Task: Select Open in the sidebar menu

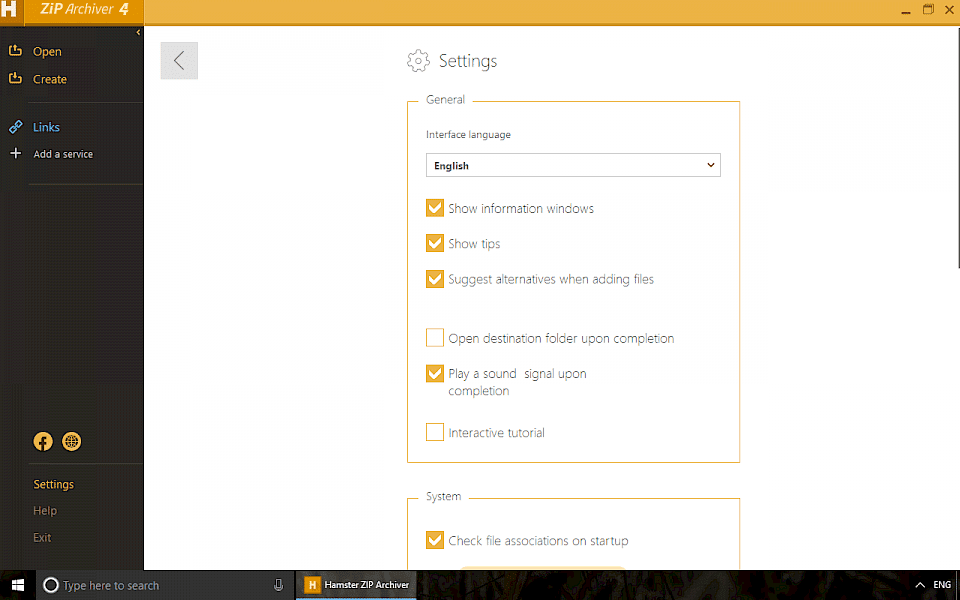Action: click(x=47, y=51)
